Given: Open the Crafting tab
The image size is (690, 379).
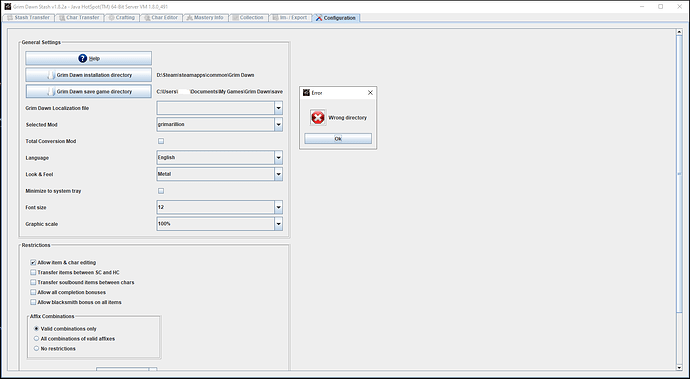Looking at the screenshot, I should pyautogui.click(x=121, y=18).
